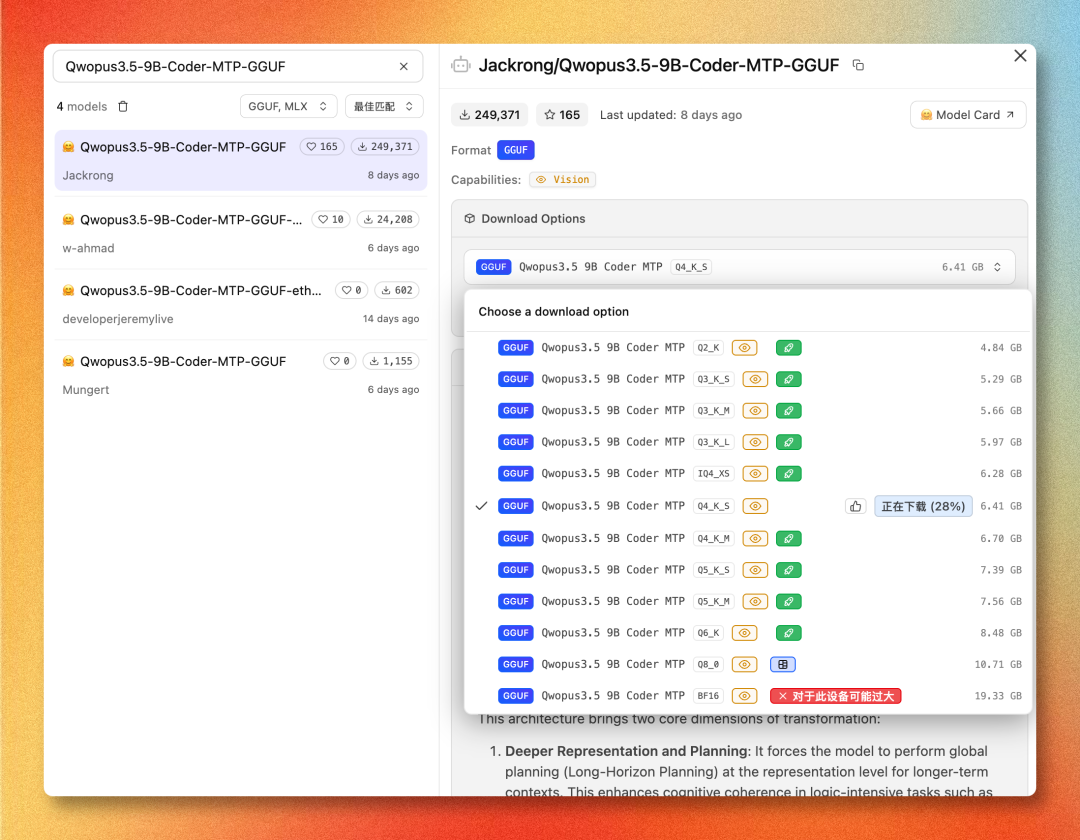The height and width of the screenshot is (840, 1080).
Task: Click the vision eye icon on IQ4_XS row
Action: point(756,474)
